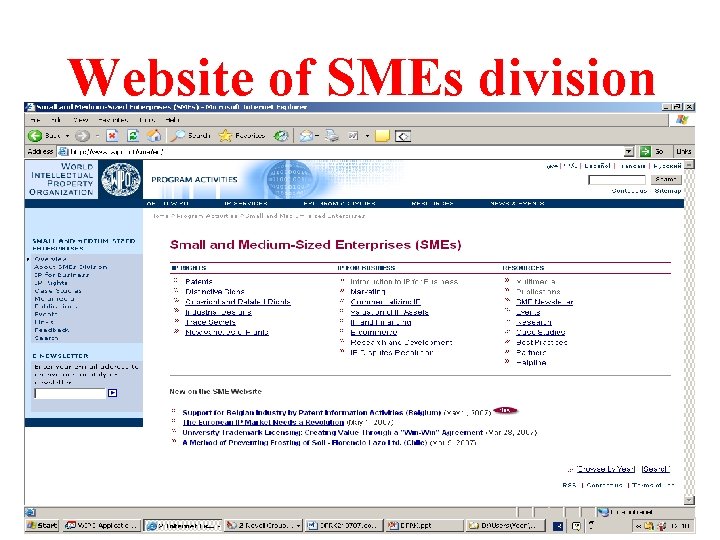Click the Browse by Year link
This screenshot has width=720, height=540.
606,469
